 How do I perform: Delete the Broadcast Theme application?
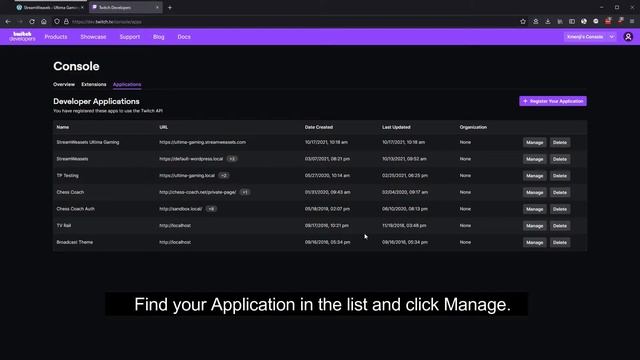(x=560, y=242)
